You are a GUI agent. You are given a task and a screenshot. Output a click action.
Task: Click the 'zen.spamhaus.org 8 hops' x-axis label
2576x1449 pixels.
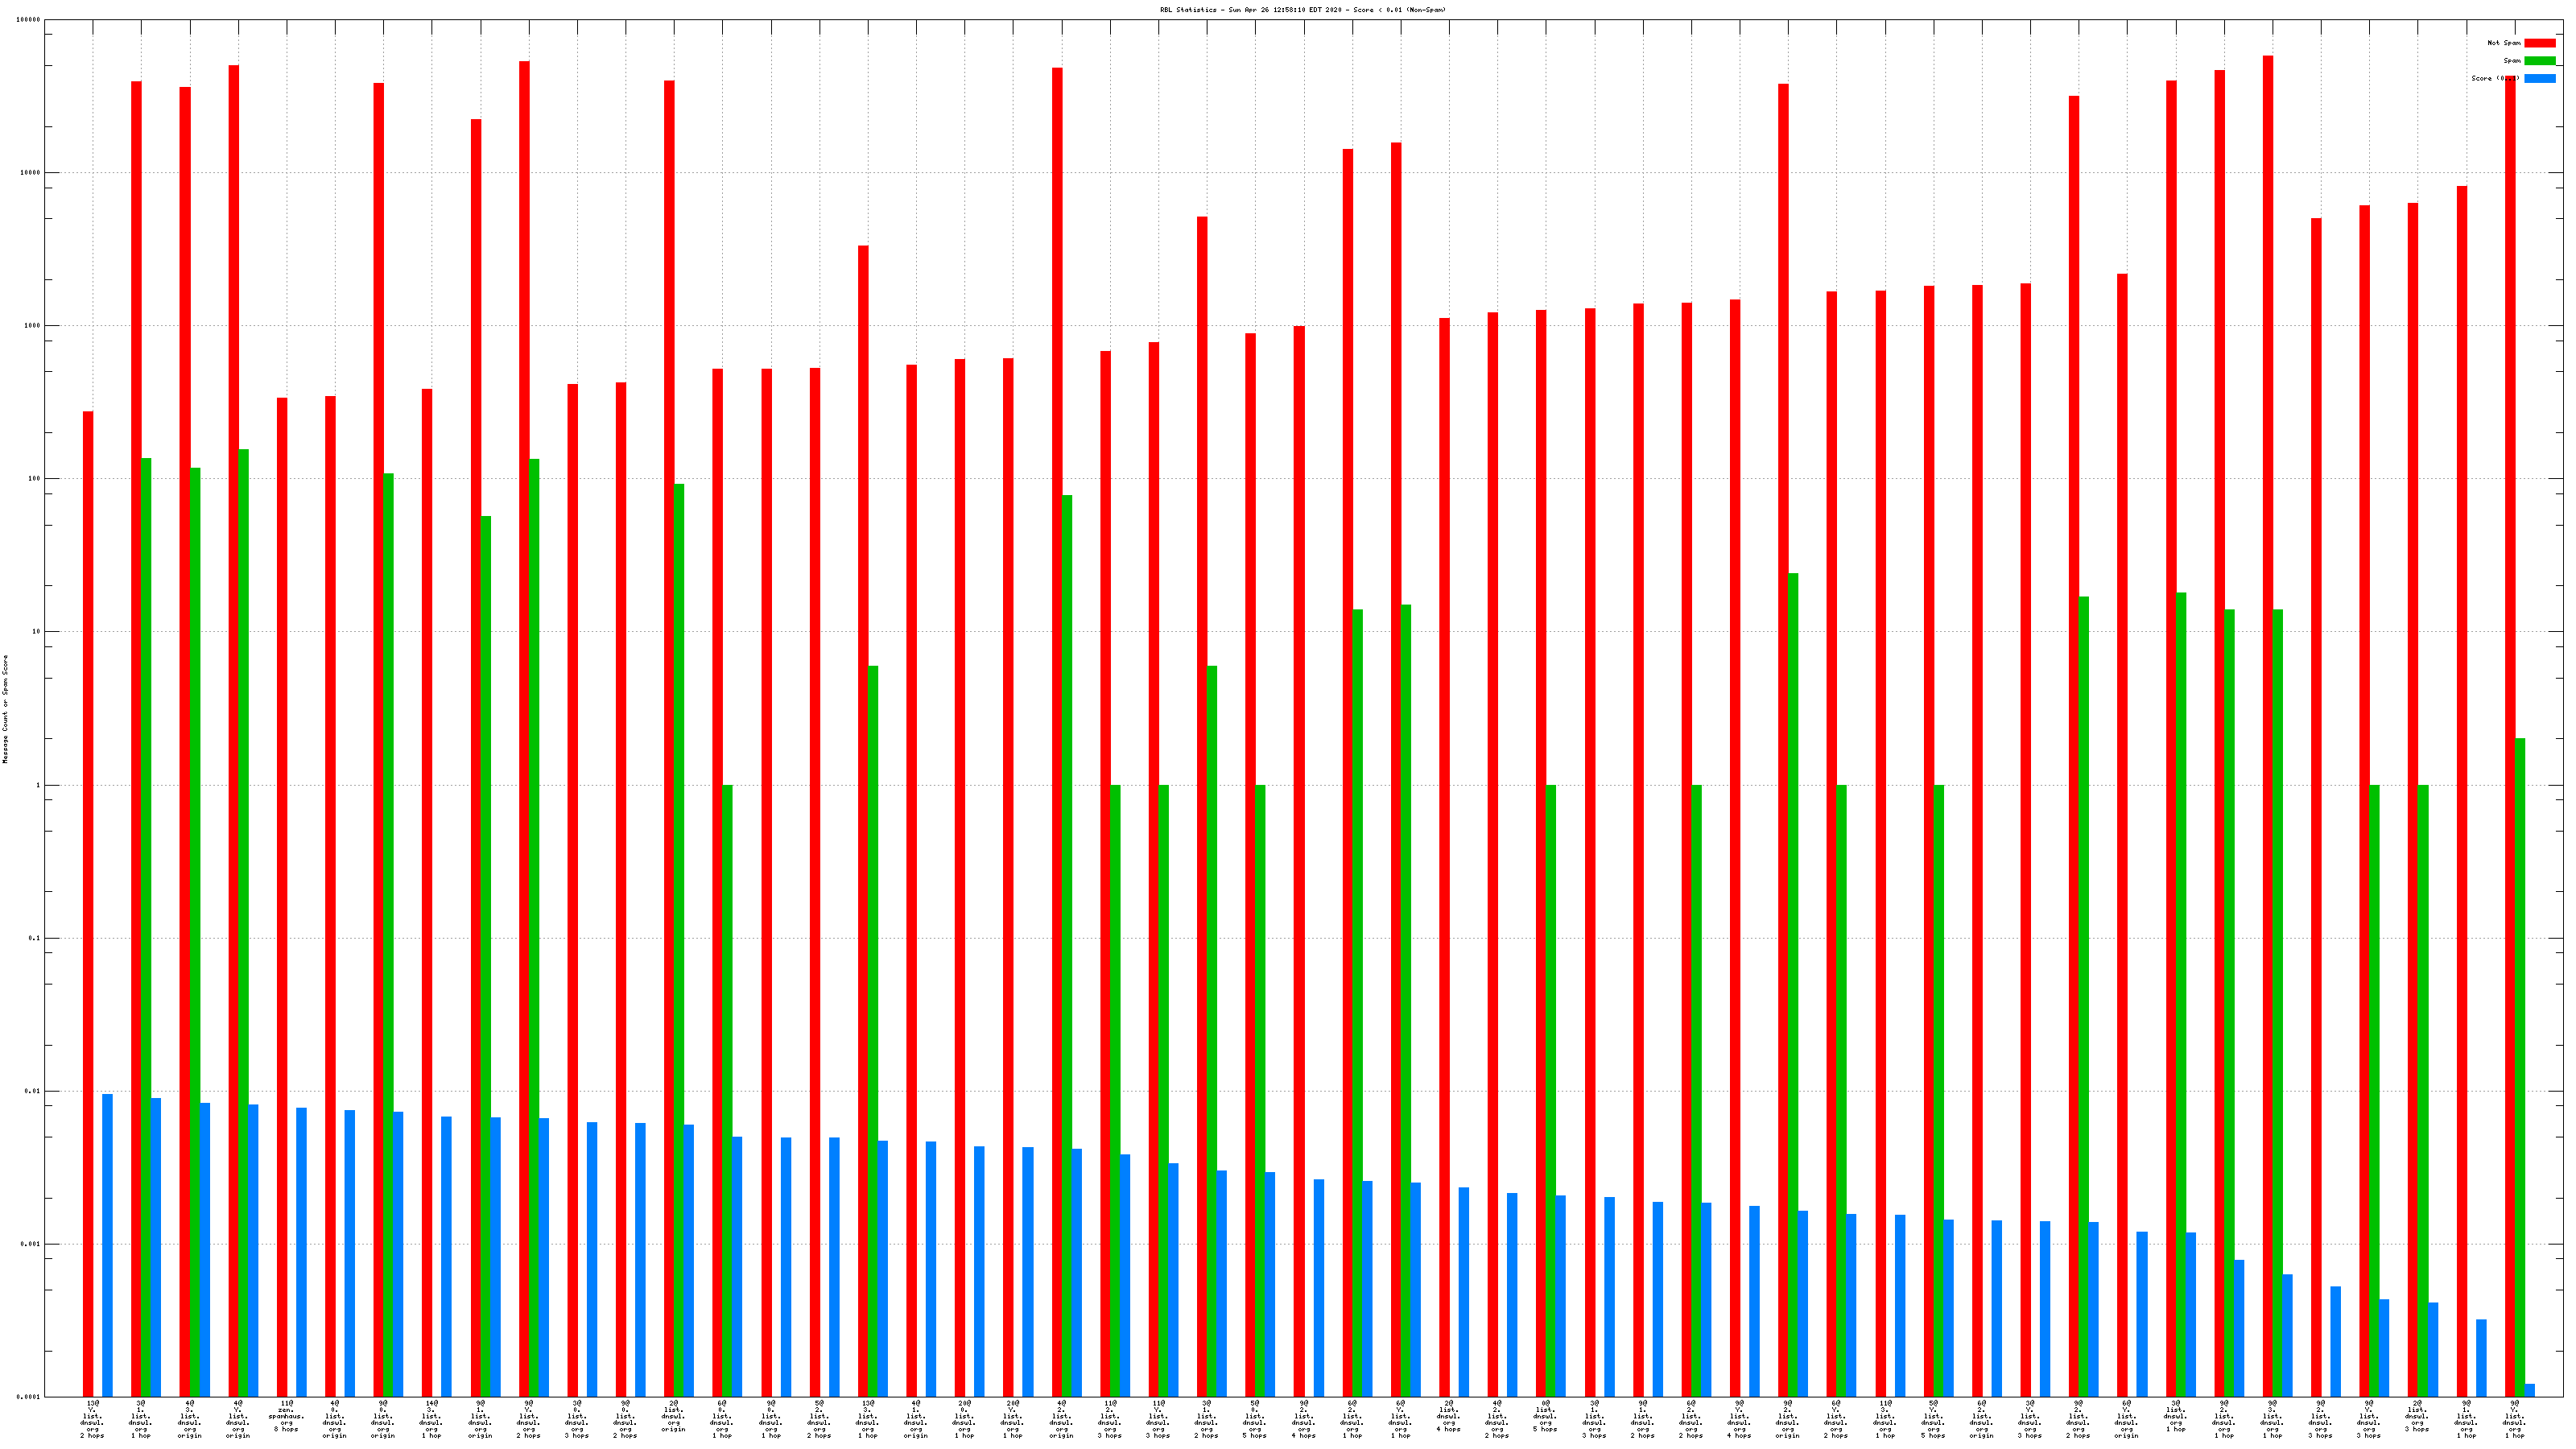(286, 1417)
